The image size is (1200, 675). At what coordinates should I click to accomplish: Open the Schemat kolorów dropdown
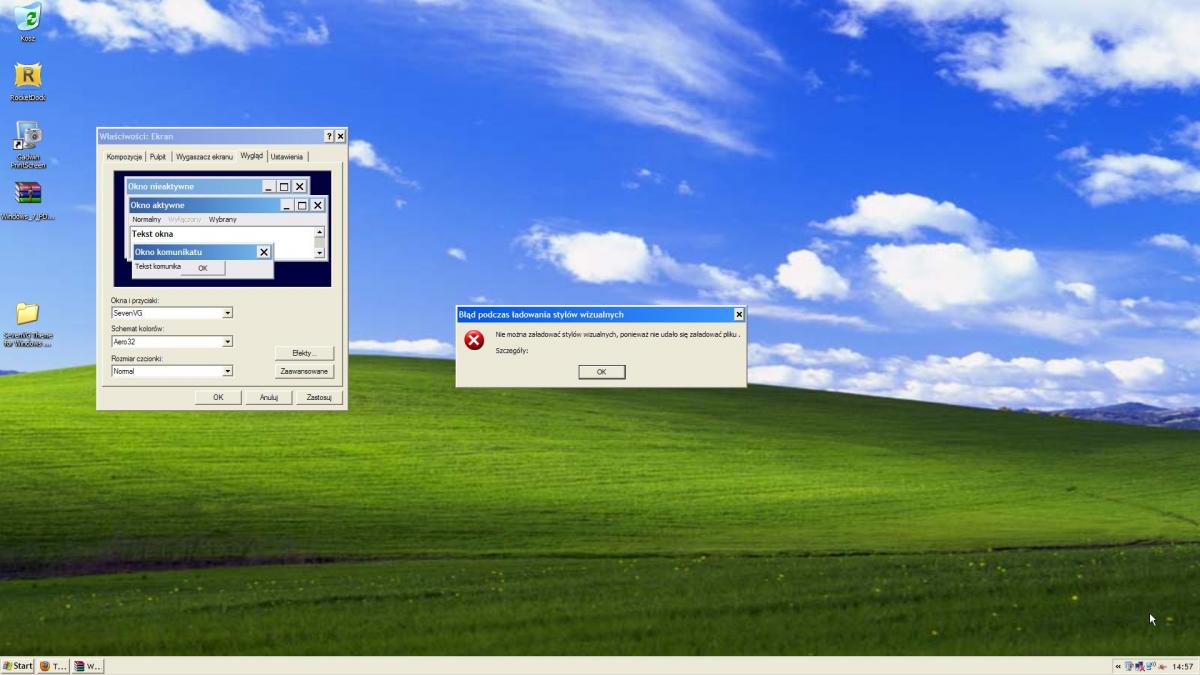tap(228, 341)
